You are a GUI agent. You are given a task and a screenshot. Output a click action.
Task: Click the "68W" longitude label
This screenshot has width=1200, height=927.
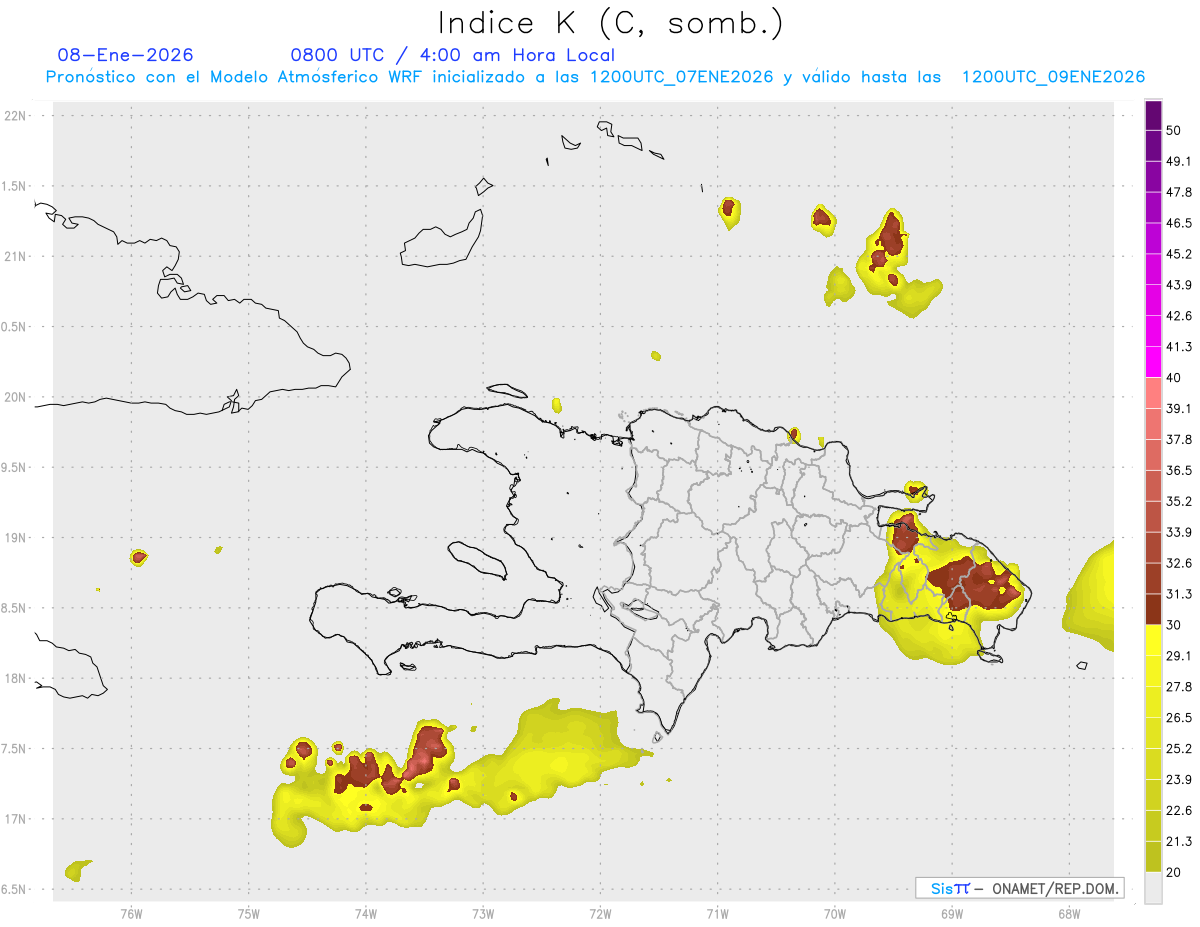click(1069, 914)
